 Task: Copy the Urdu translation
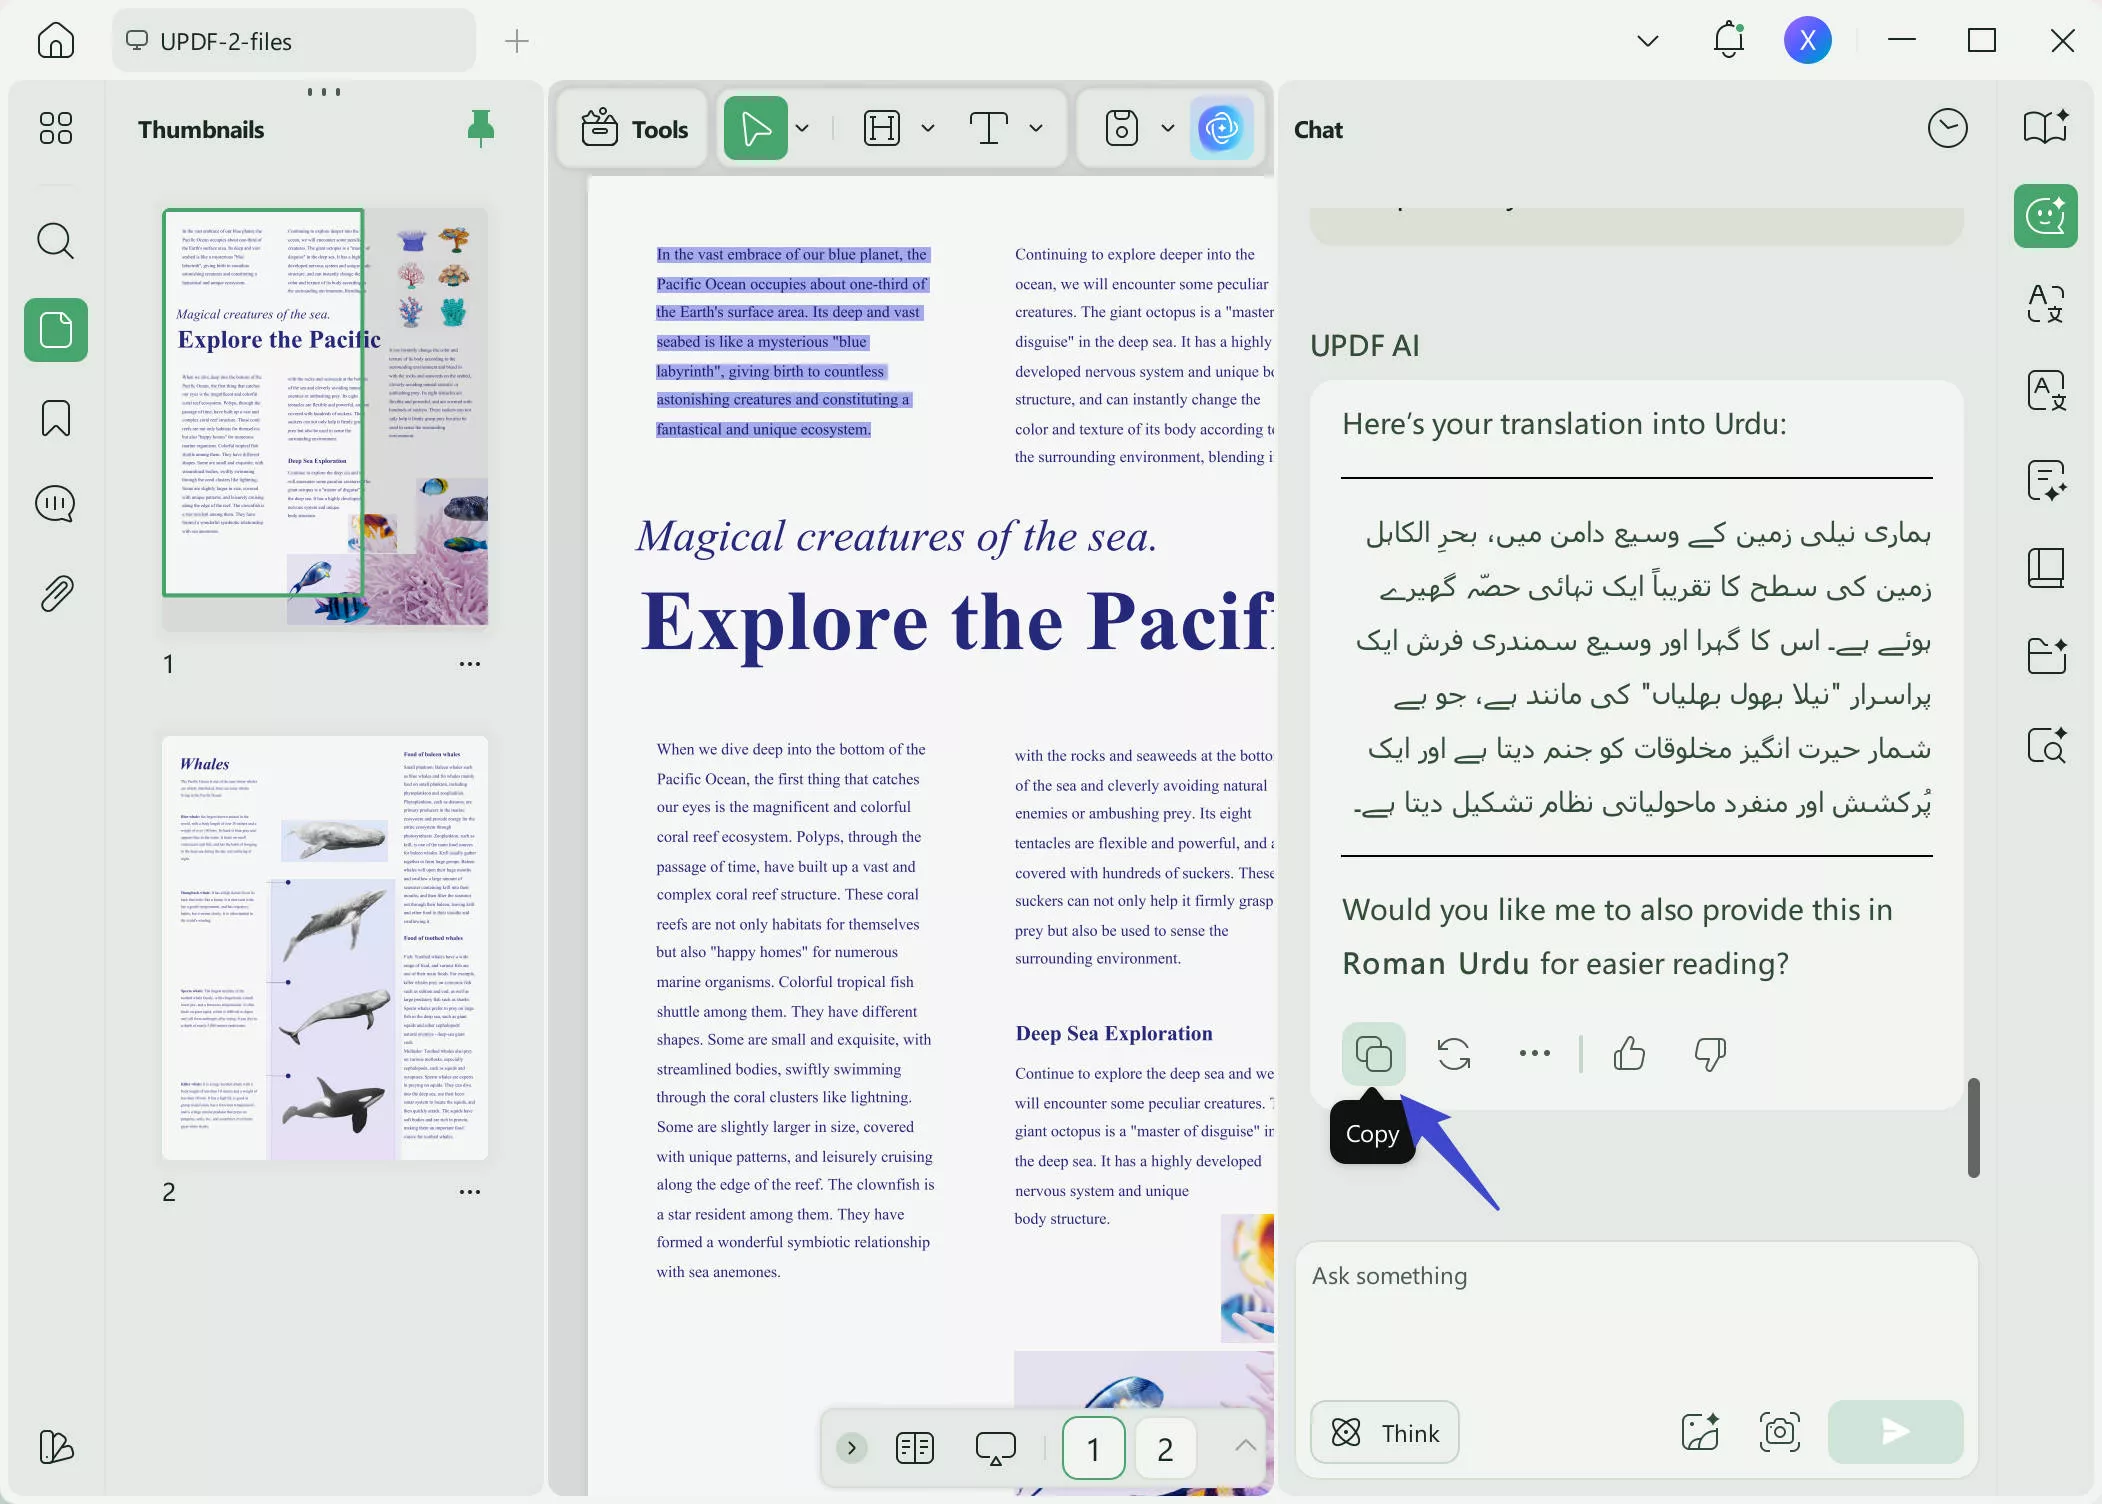(1372, 1053)
